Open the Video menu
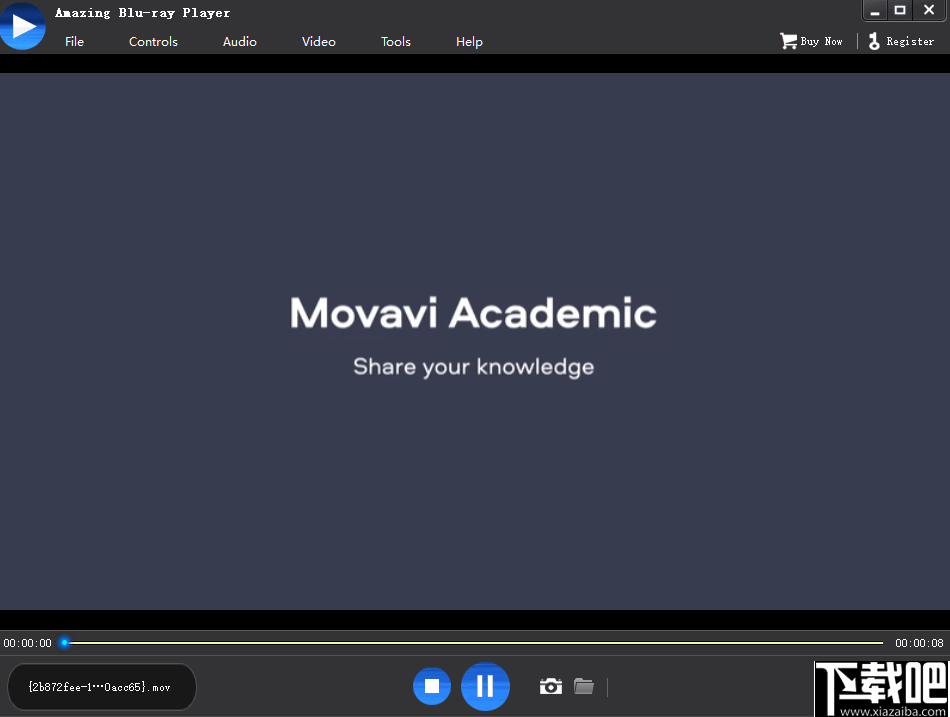This screenshot has width=950, height=717. [319, 42]
